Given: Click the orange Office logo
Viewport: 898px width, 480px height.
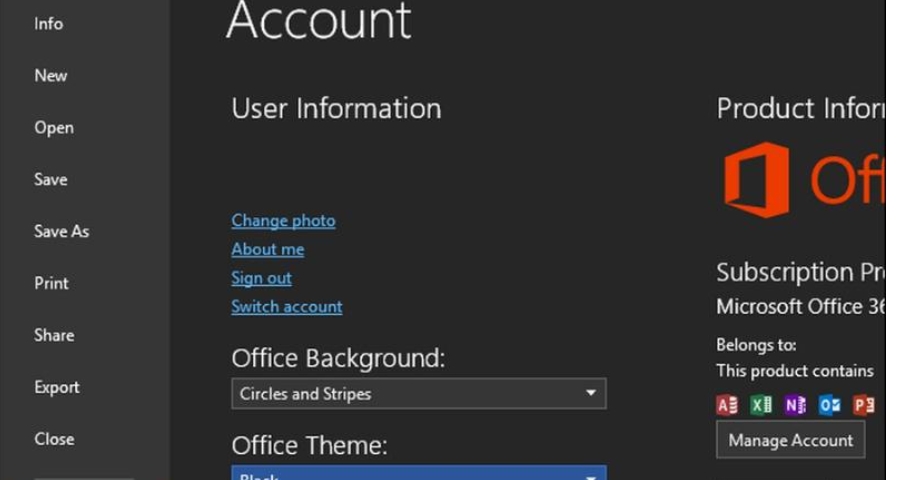Looking at the screenshot, I should 757,180.
